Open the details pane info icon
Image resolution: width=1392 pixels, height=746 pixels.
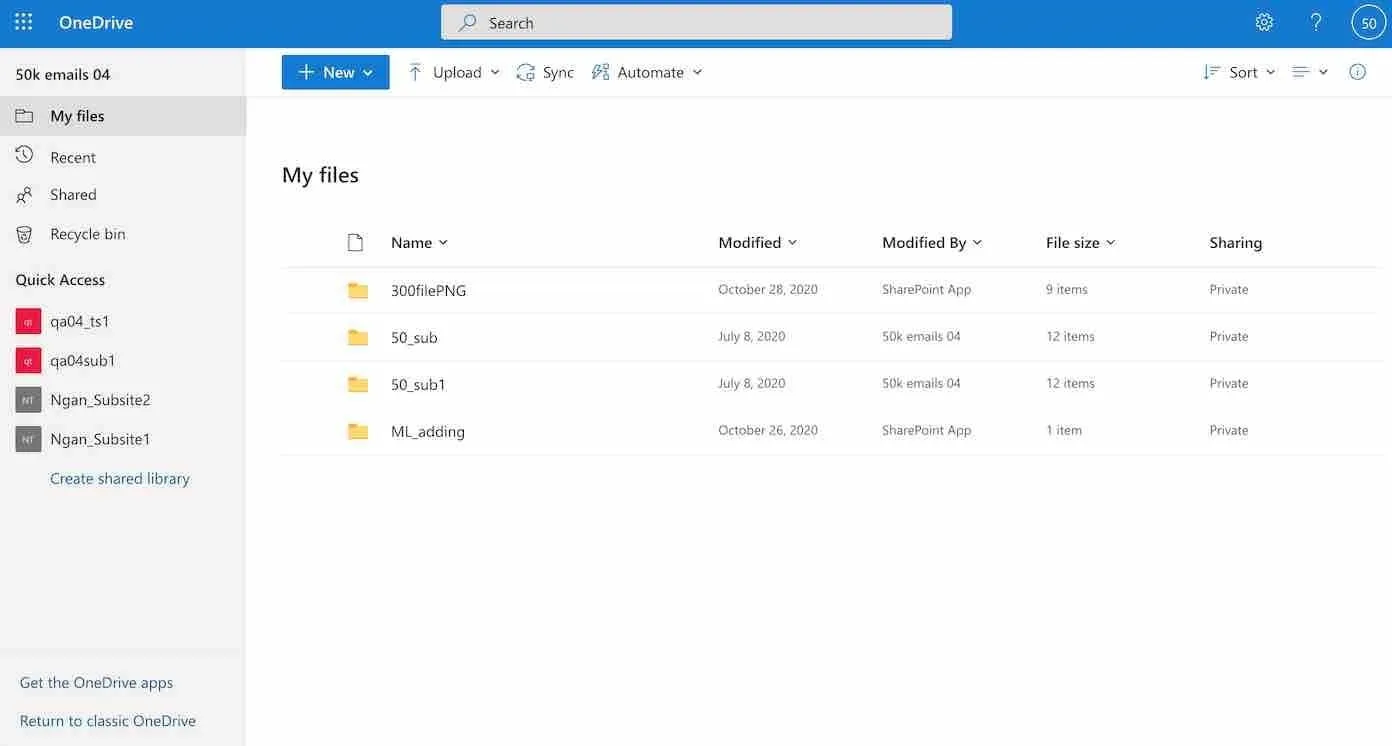[1357, 72]
